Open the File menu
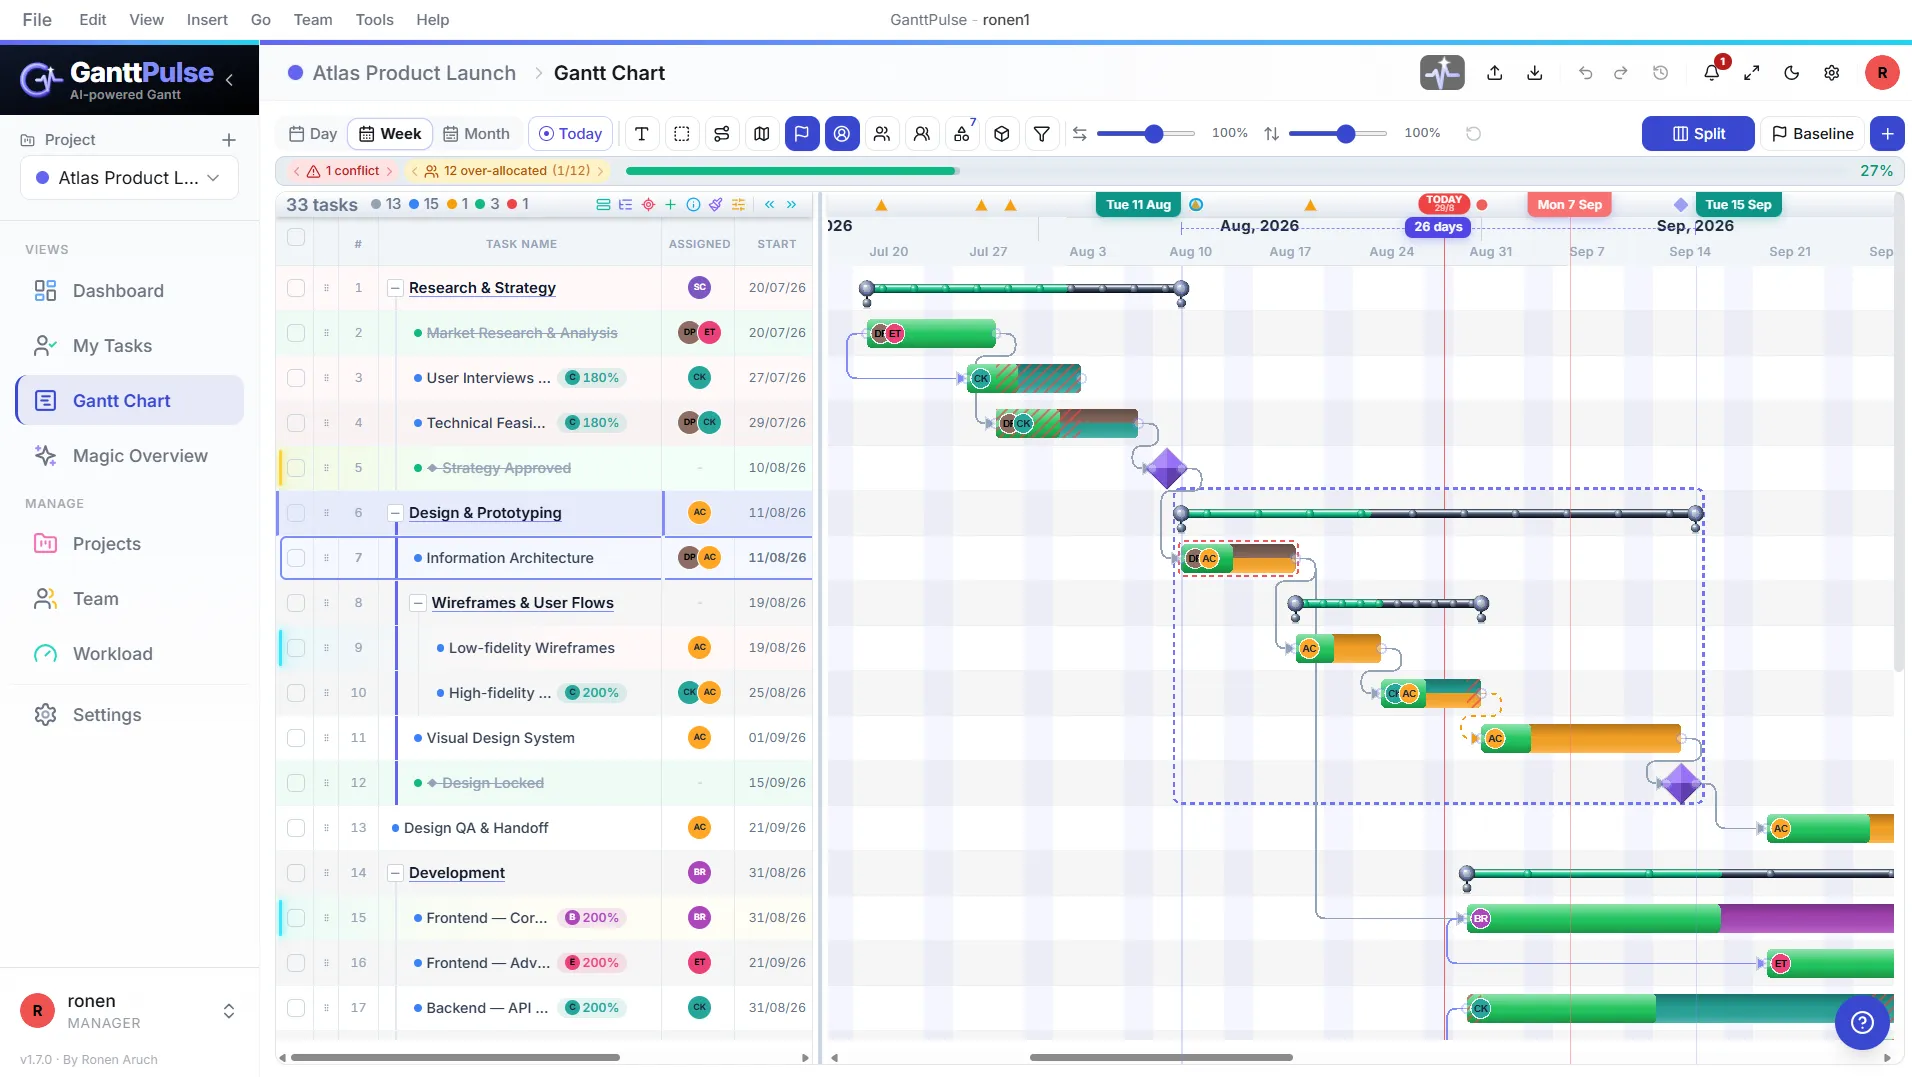The width and height of the screenshot is (1912, 1077). [x=37, y=20]
